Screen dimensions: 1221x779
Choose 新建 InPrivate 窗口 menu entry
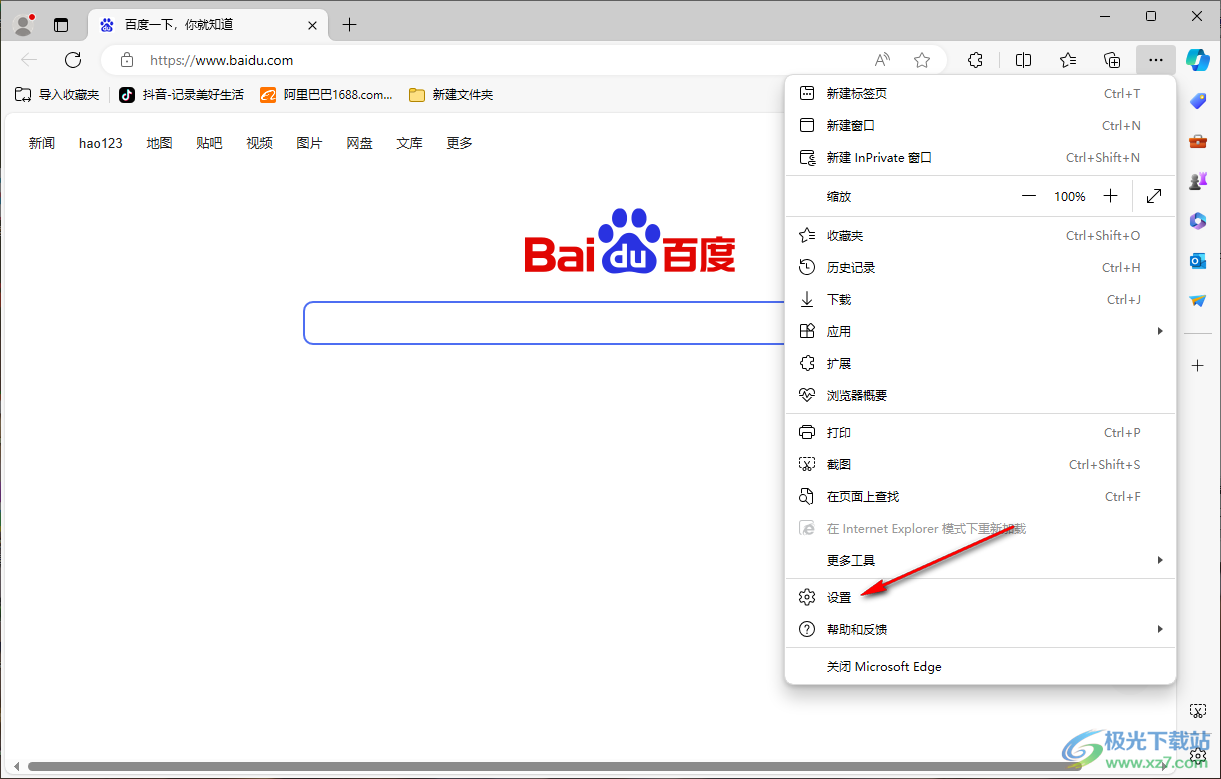click(x=981, y=157)
